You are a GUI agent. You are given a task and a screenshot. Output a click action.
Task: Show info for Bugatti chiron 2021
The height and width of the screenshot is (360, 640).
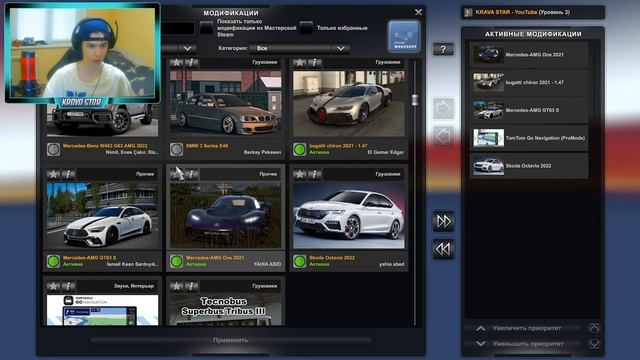click(x=314, y=63)
